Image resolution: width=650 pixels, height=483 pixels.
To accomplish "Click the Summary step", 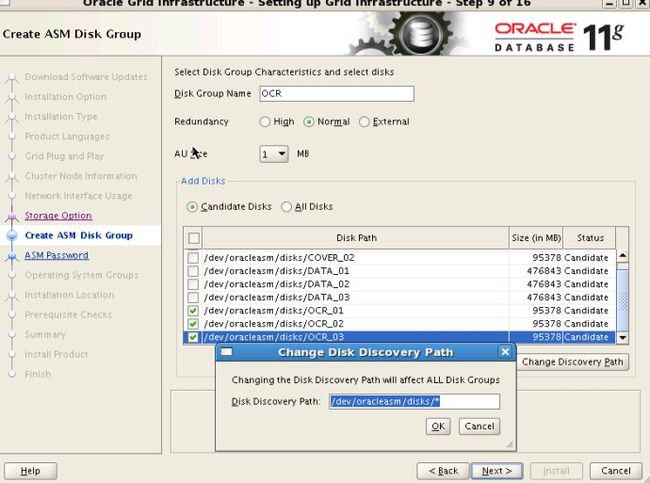I will (45, 335).
